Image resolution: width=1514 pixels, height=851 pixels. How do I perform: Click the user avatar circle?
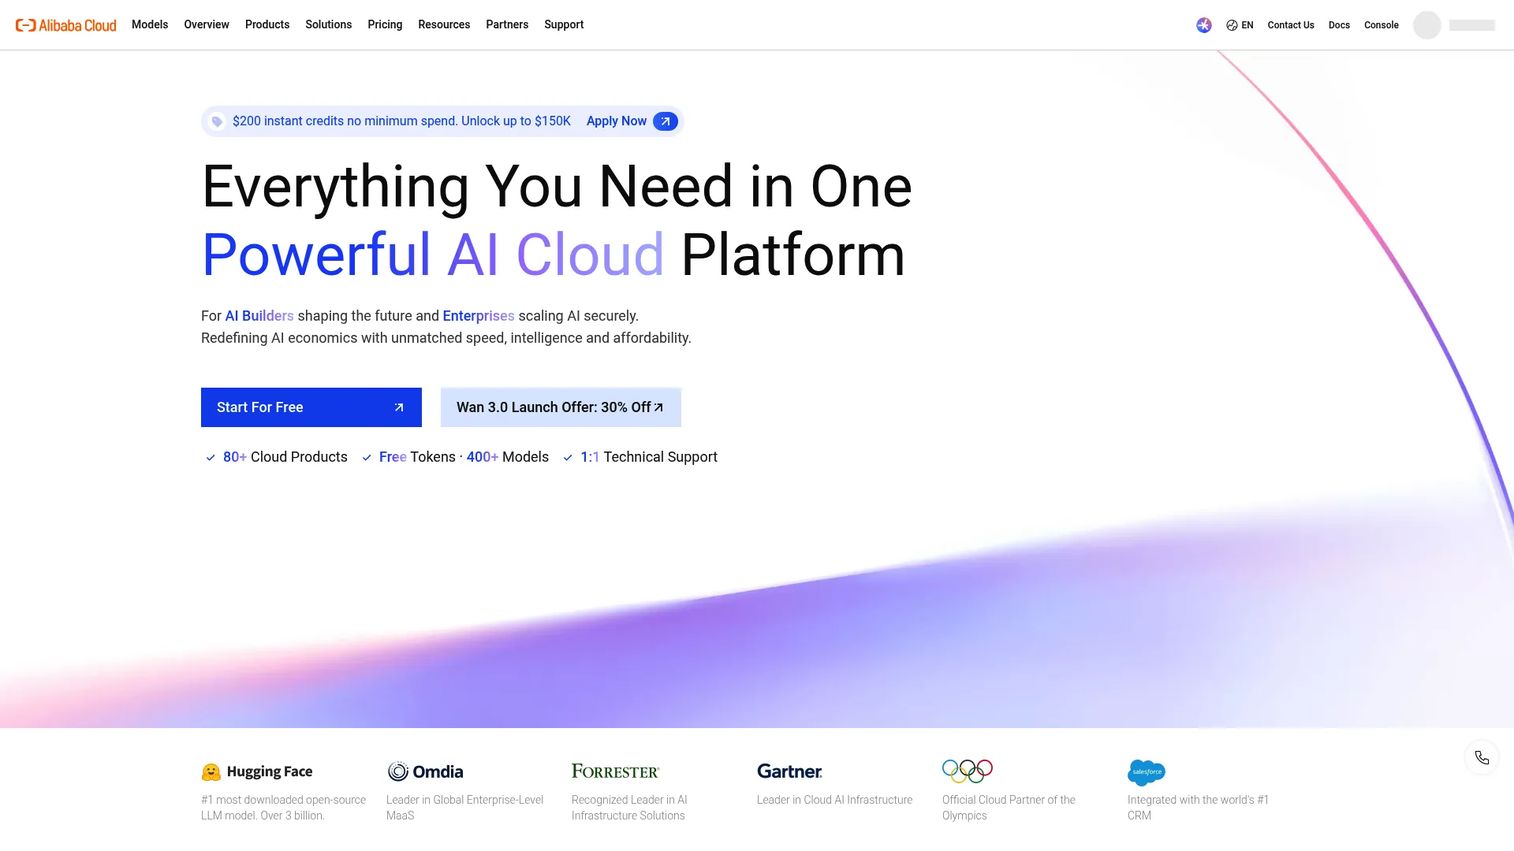pyautogui.click(x=1427, y=25)
